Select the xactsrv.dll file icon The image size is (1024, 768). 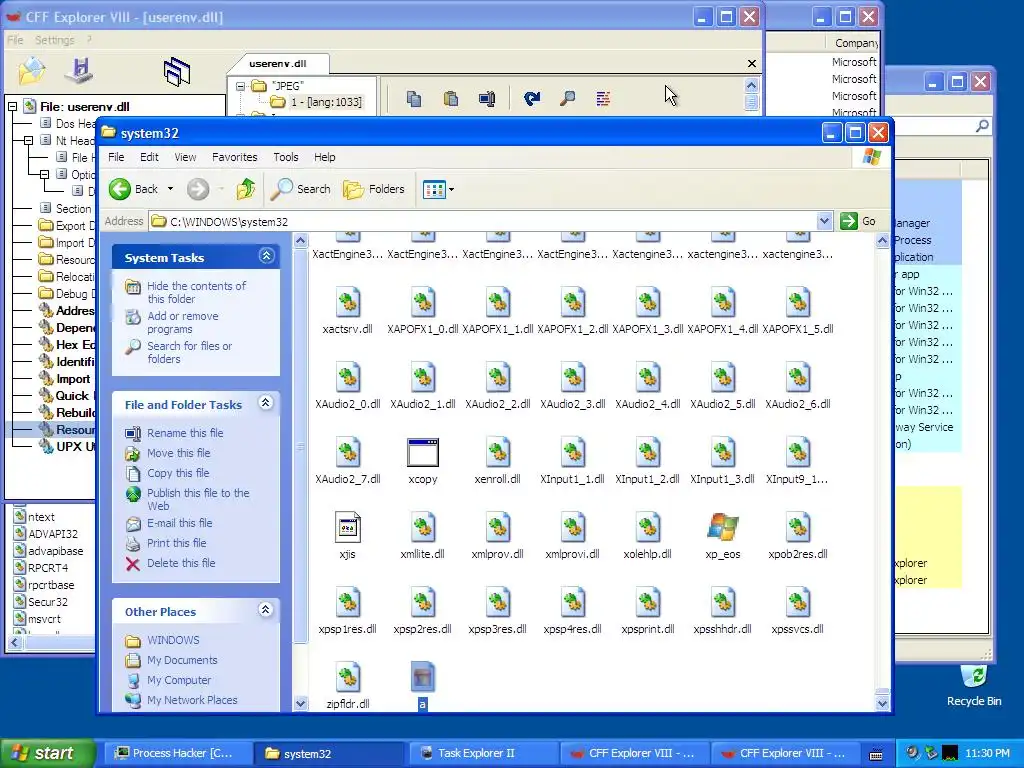pos(347,302)
